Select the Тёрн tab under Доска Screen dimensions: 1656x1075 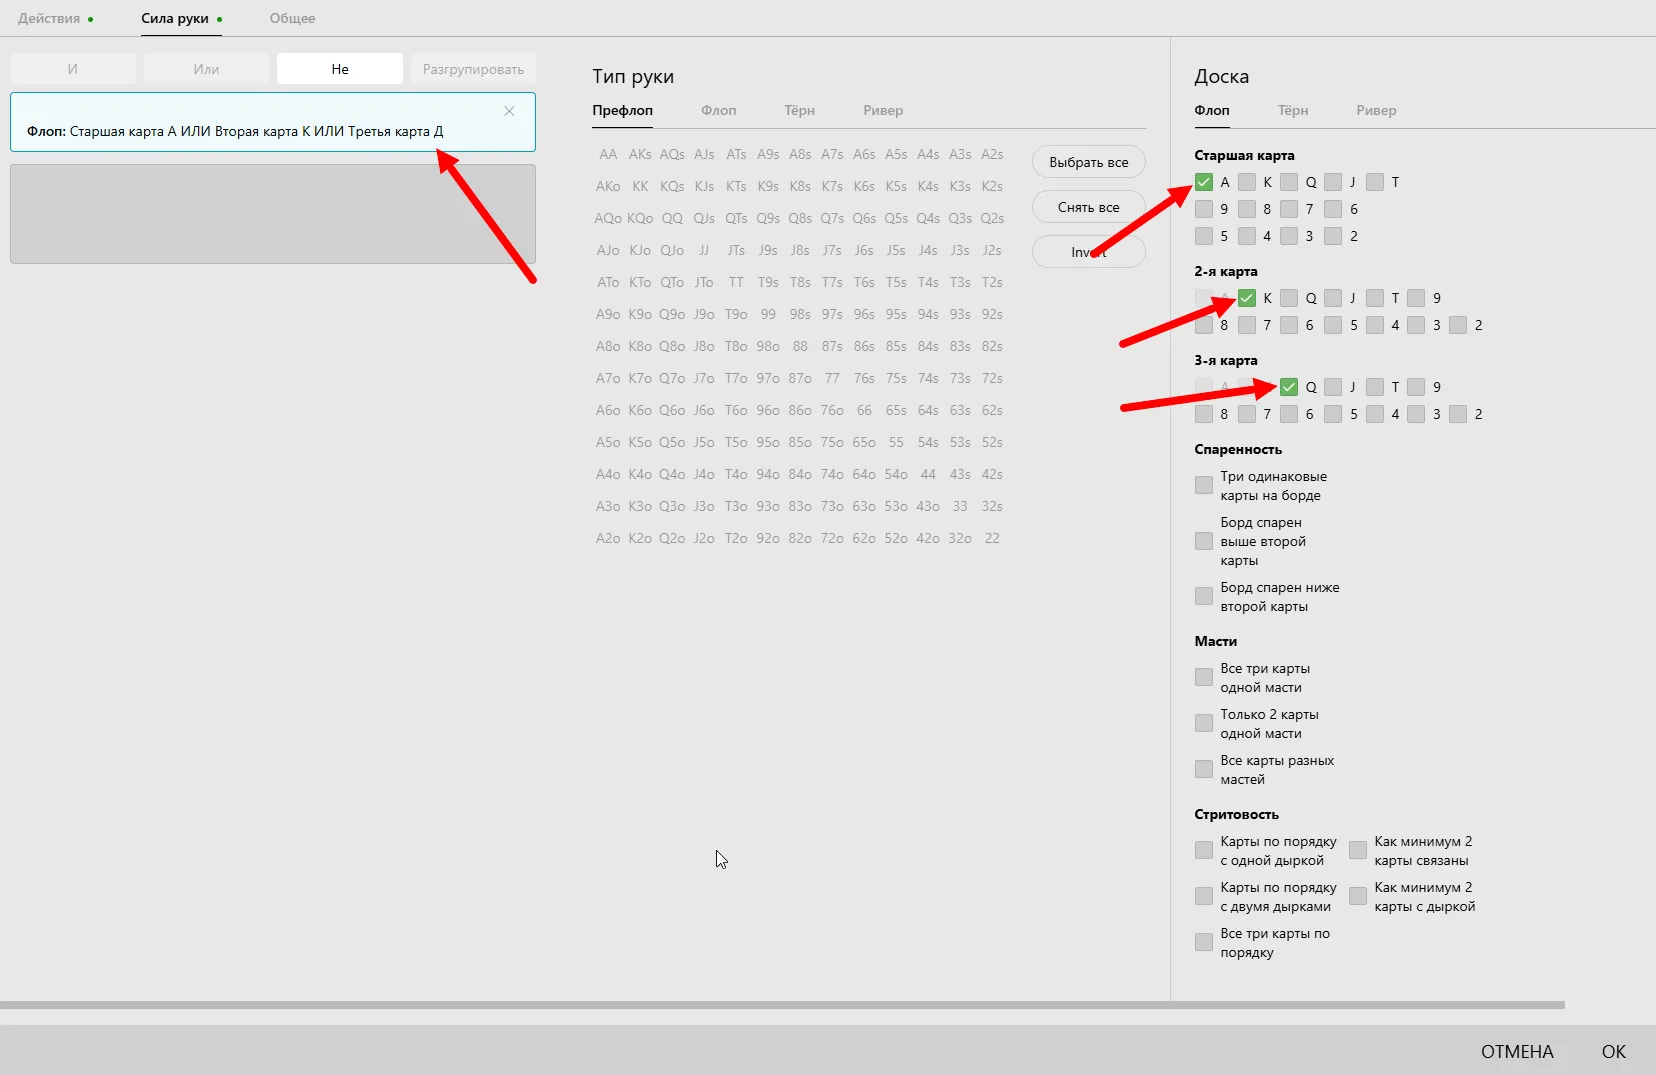point(1292,110)
